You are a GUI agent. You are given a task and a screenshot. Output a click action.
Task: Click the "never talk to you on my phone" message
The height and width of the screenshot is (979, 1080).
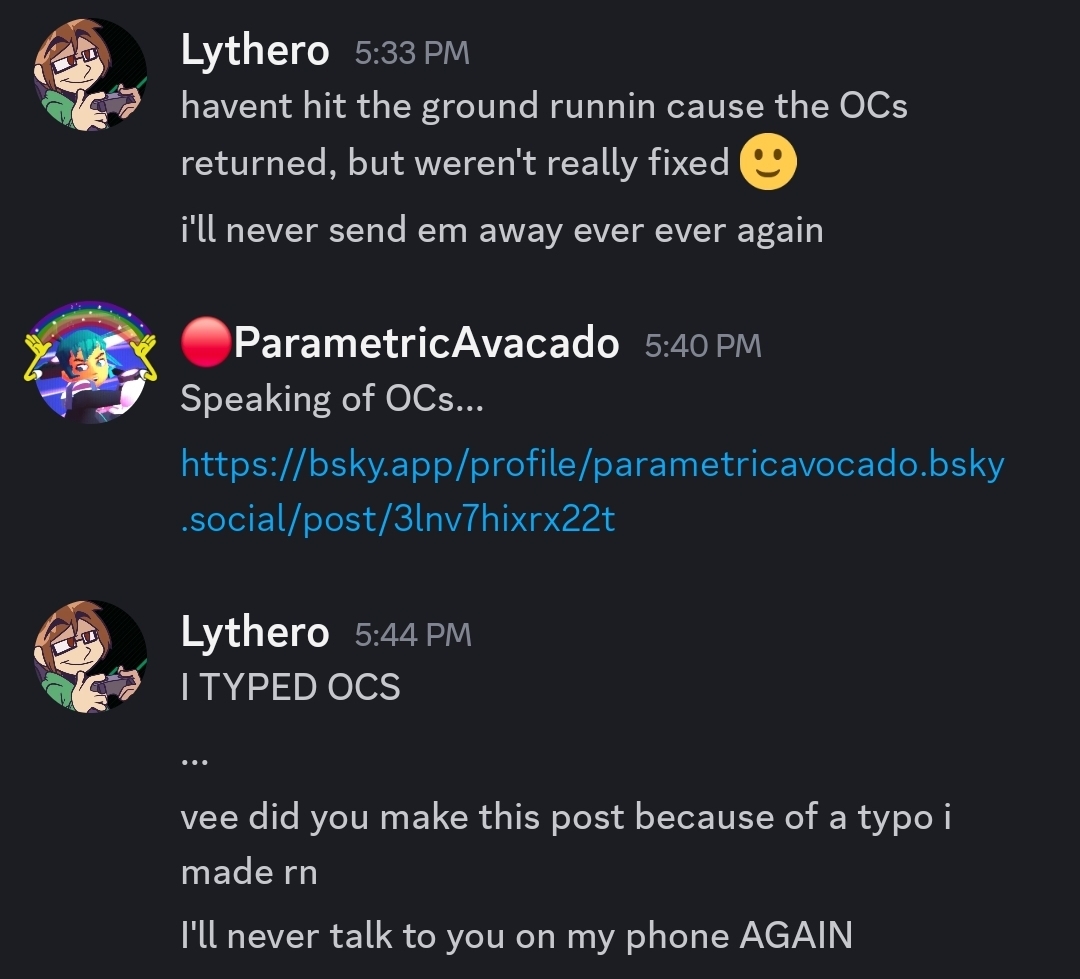tap(516, 935)
